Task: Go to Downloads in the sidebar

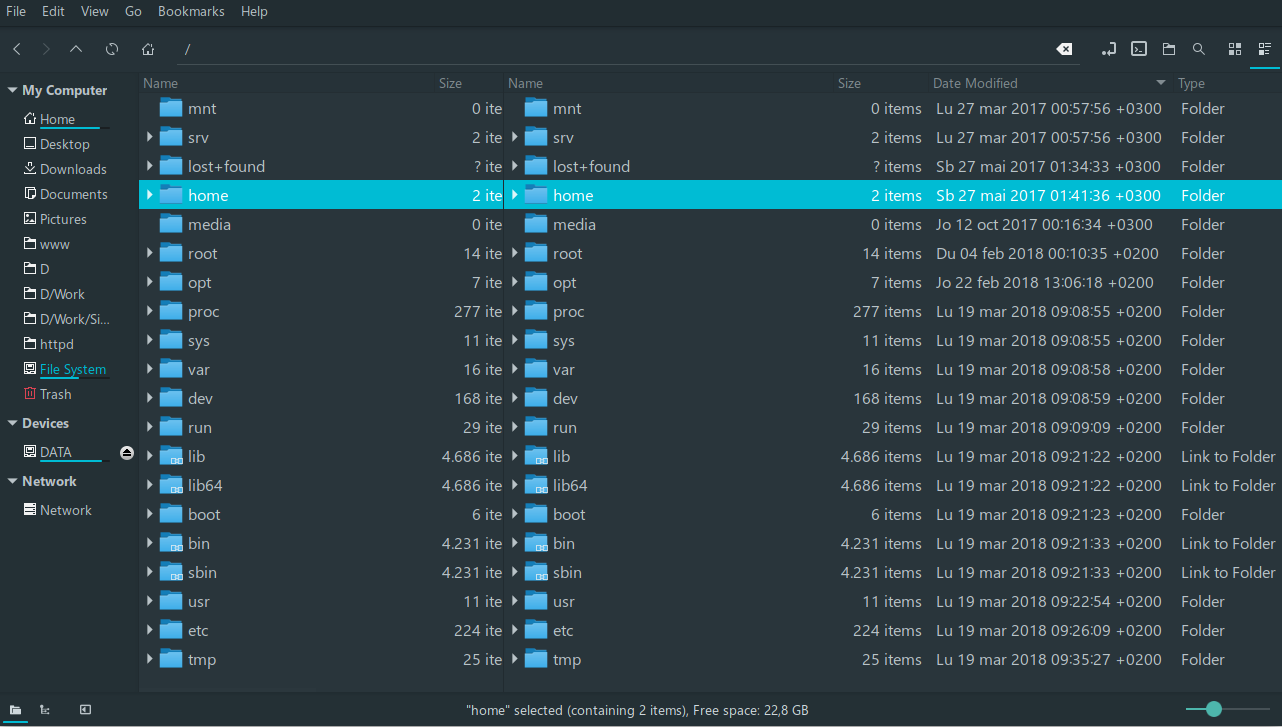Action: click(x=70, y=168)
